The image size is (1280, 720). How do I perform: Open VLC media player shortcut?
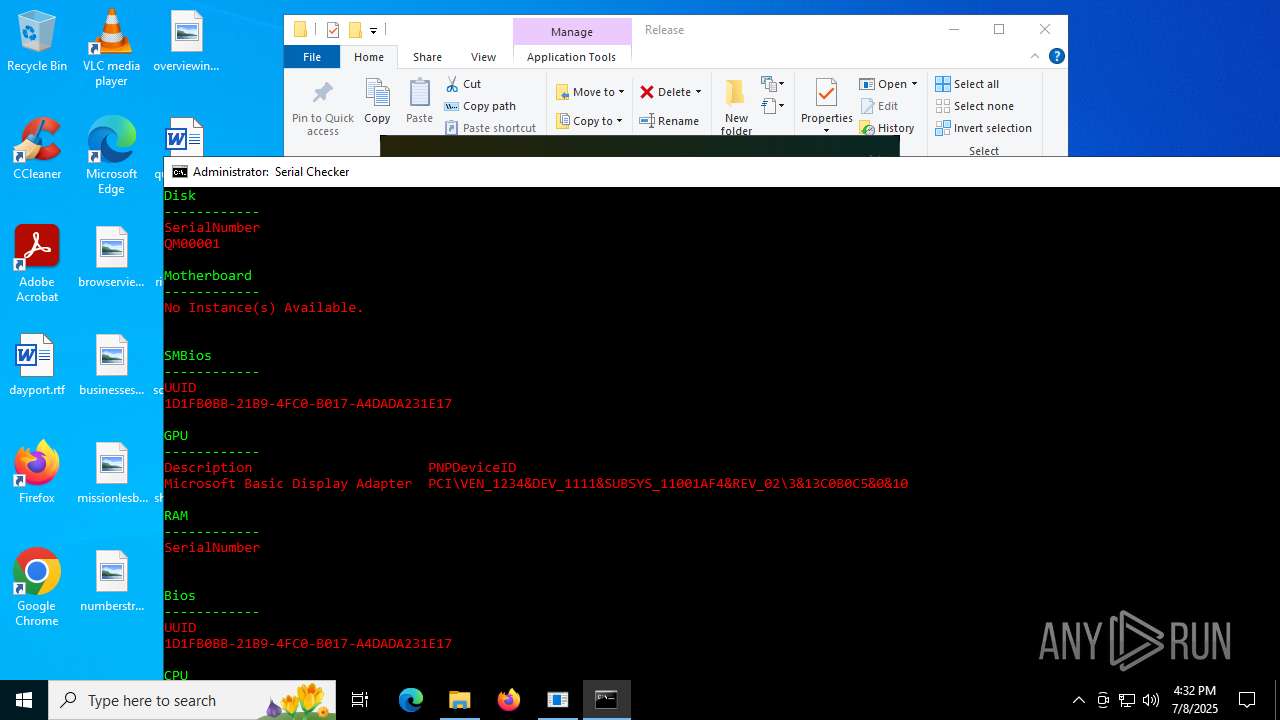pyautogui.click(x=111, y=48)
